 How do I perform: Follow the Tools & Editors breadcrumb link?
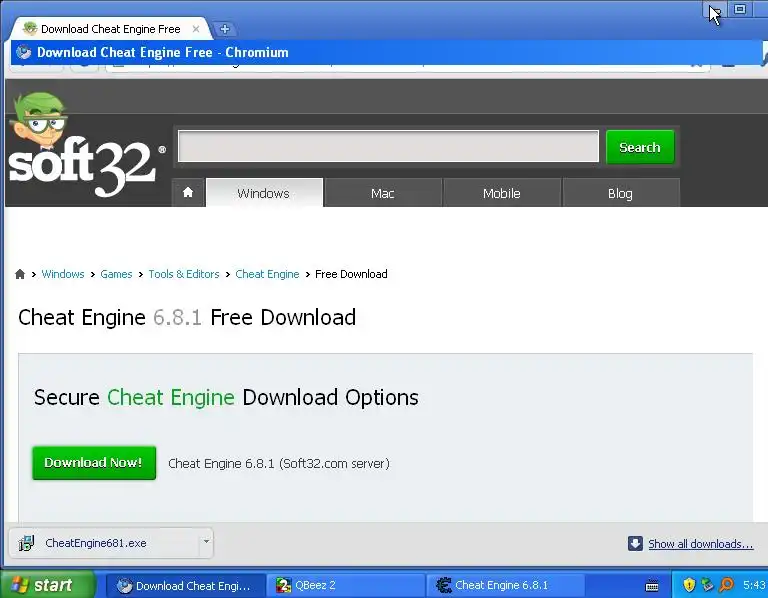tap(184, 274)
